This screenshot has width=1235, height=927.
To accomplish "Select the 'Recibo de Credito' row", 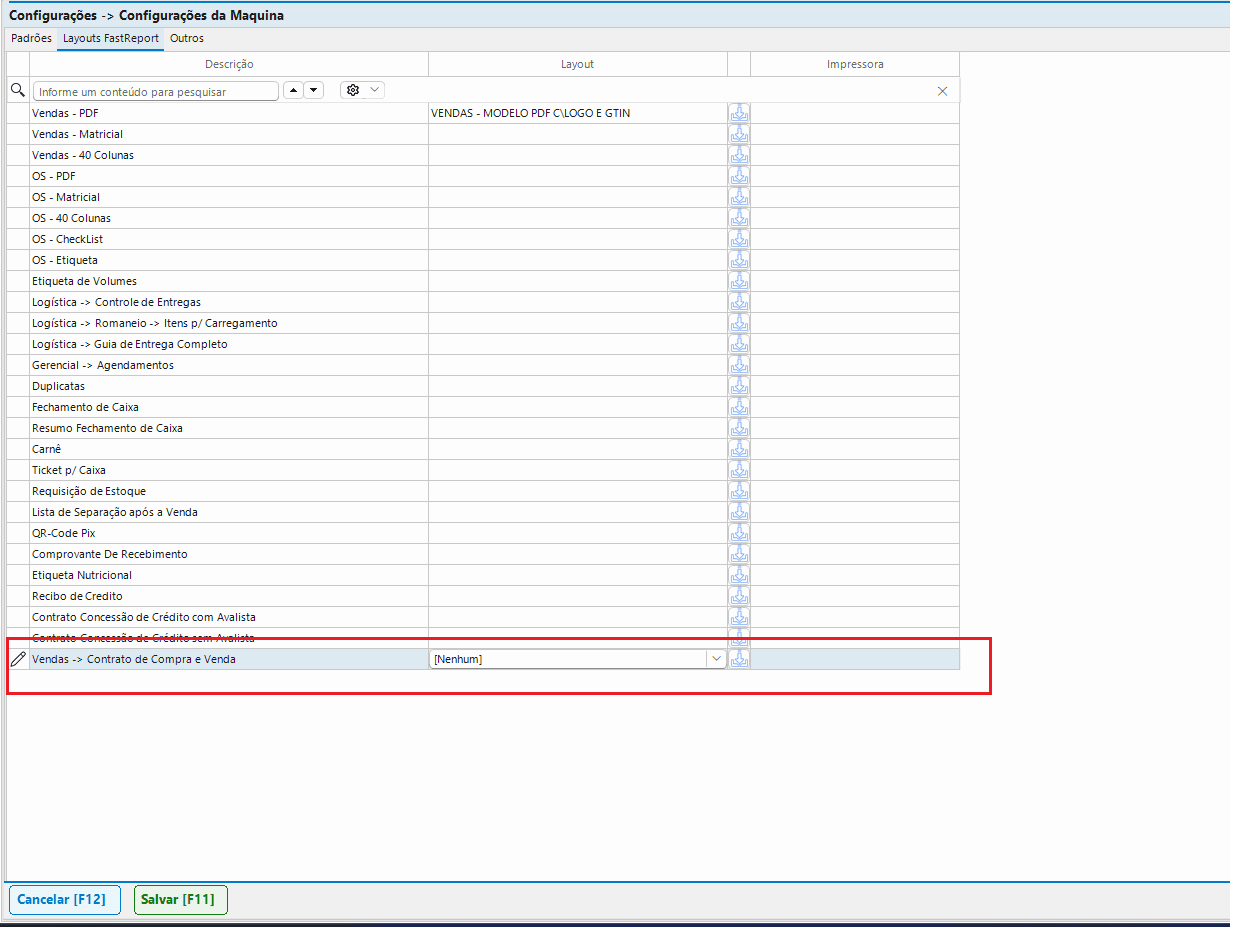I will 483,596.
